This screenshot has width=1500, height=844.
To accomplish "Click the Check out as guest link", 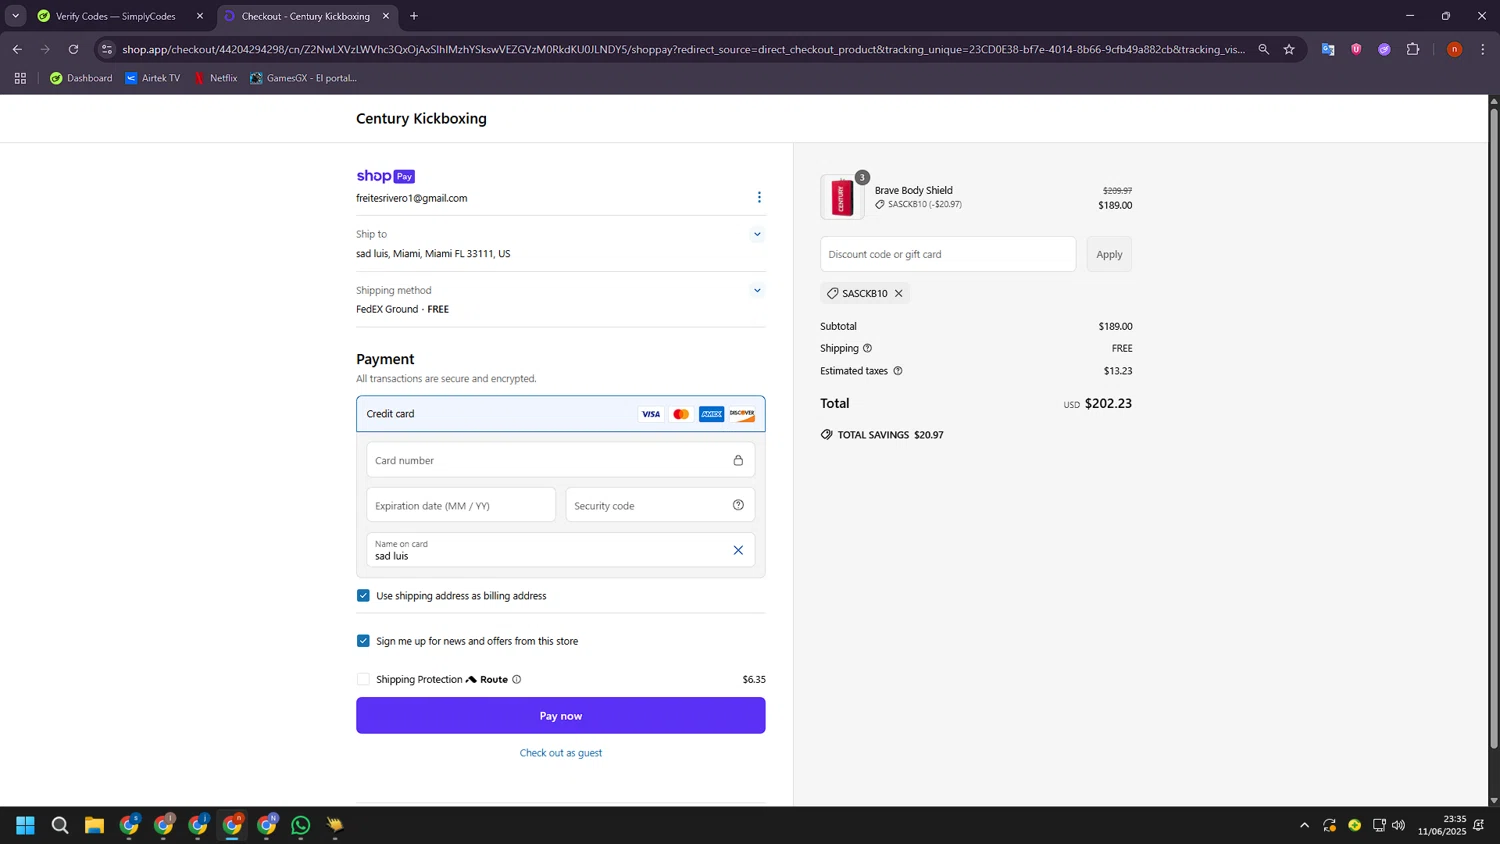I will pos(561,753).
